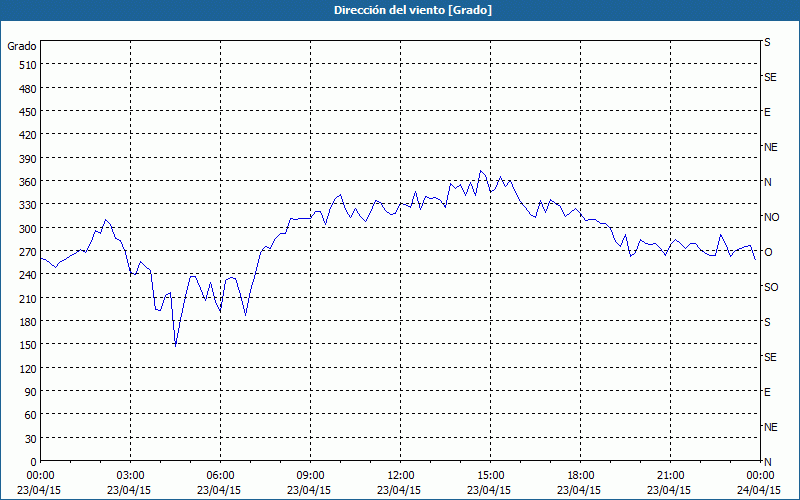Select the 23/04/15 date beneath 03:00
This screenshot has width=800, height=500.
(129, 490)
